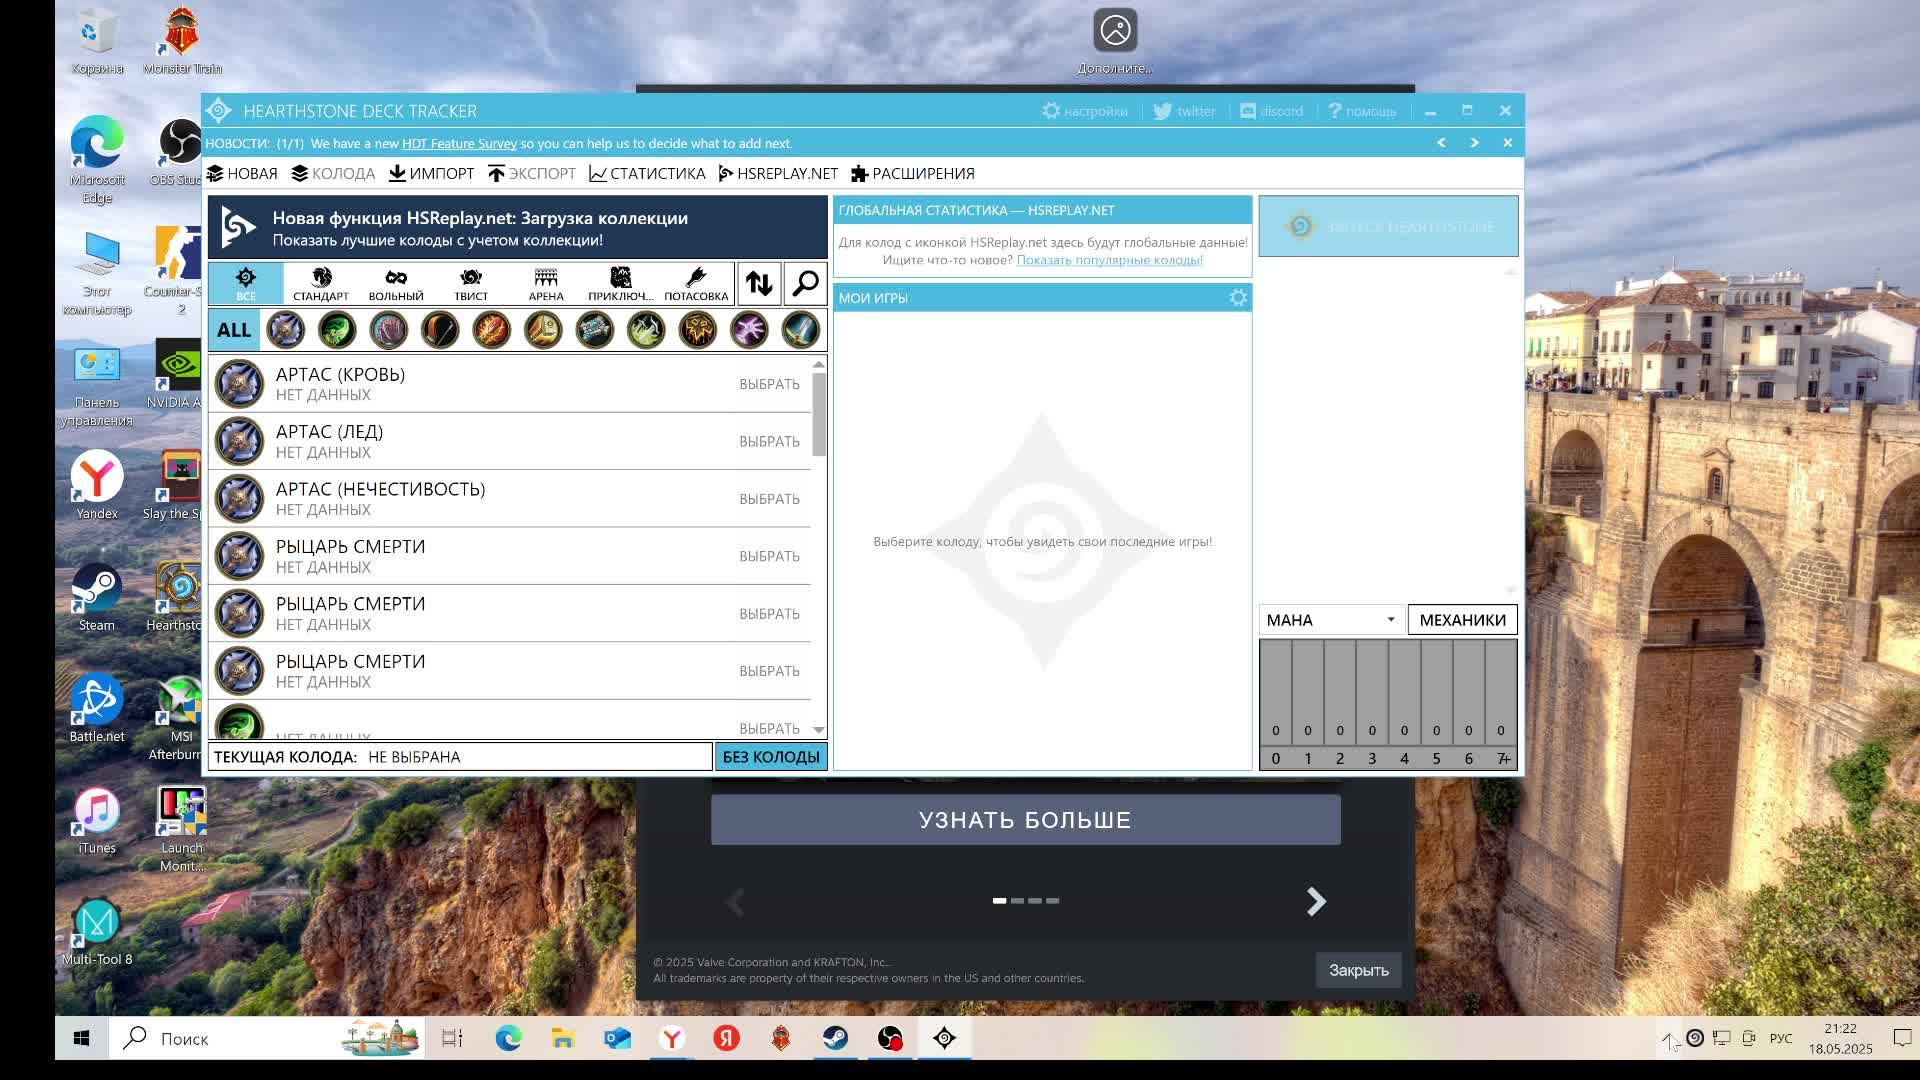Filter decks by Mage class icon
The height and width of the screenshot is (1080, 1920).
click(x=492, y=330)
